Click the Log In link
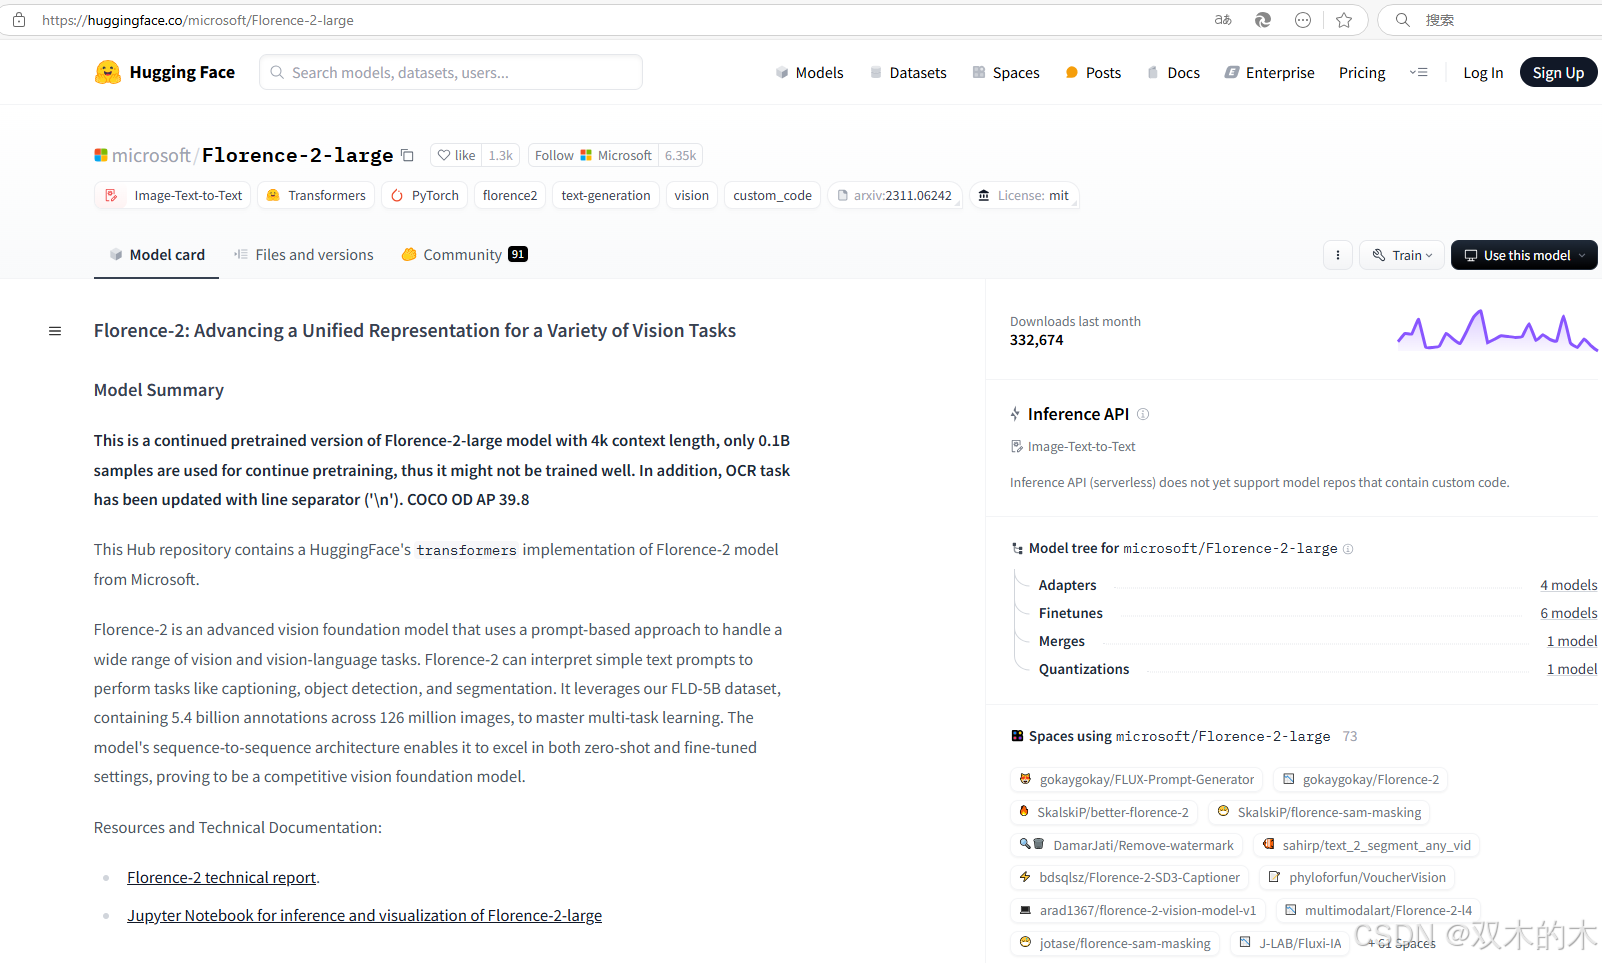This screenshot has height=963, width=1602. pyautogui.click(x=1483, y=72)
